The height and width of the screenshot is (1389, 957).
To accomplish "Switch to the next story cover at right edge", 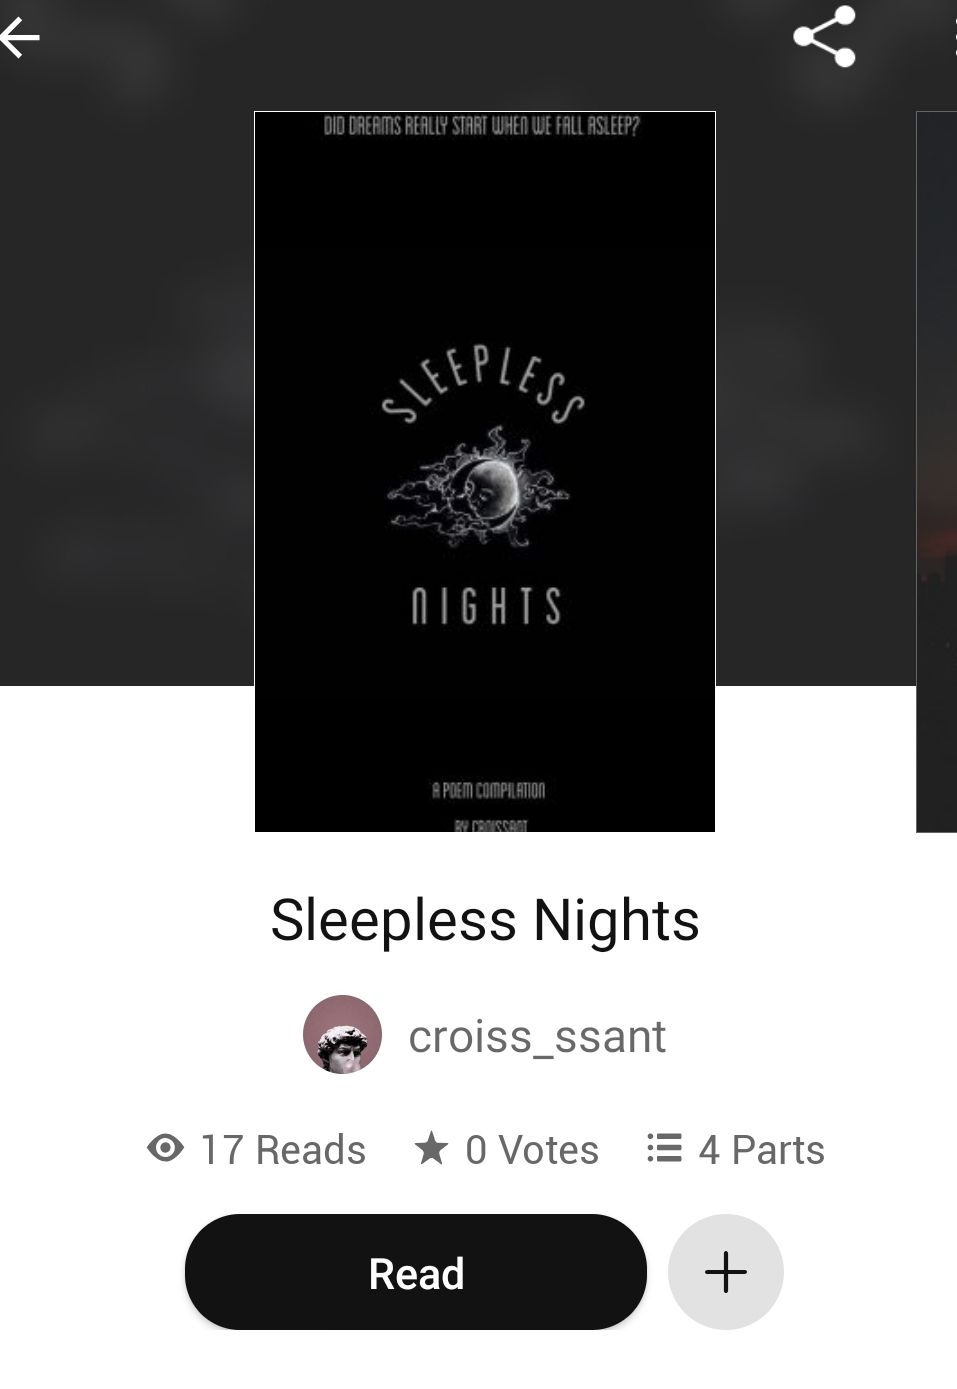I will (937, 471).
